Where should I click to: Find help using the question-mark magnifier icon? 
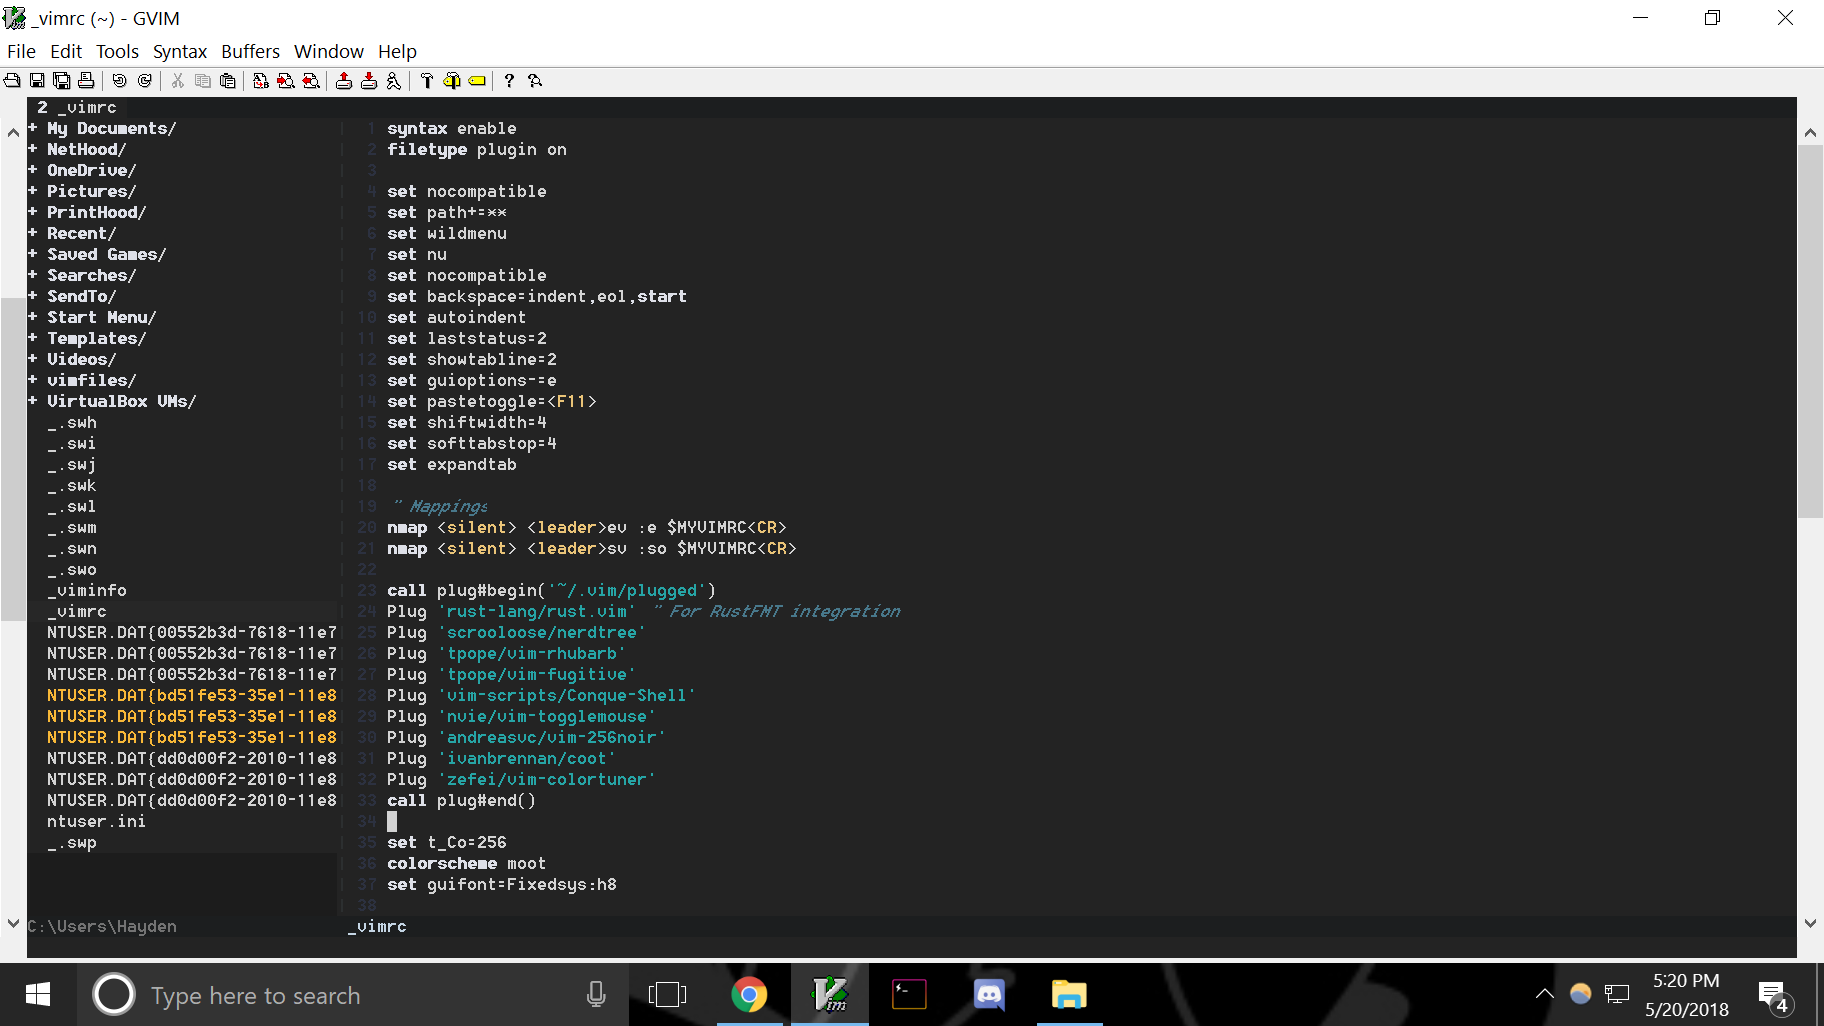(x=535, y=81)
